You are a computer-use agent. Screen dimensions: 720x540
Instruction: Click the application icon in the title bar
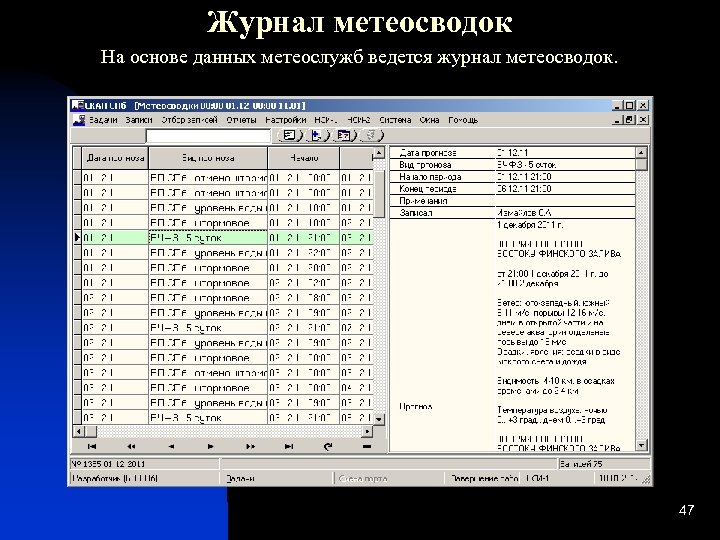77,106
